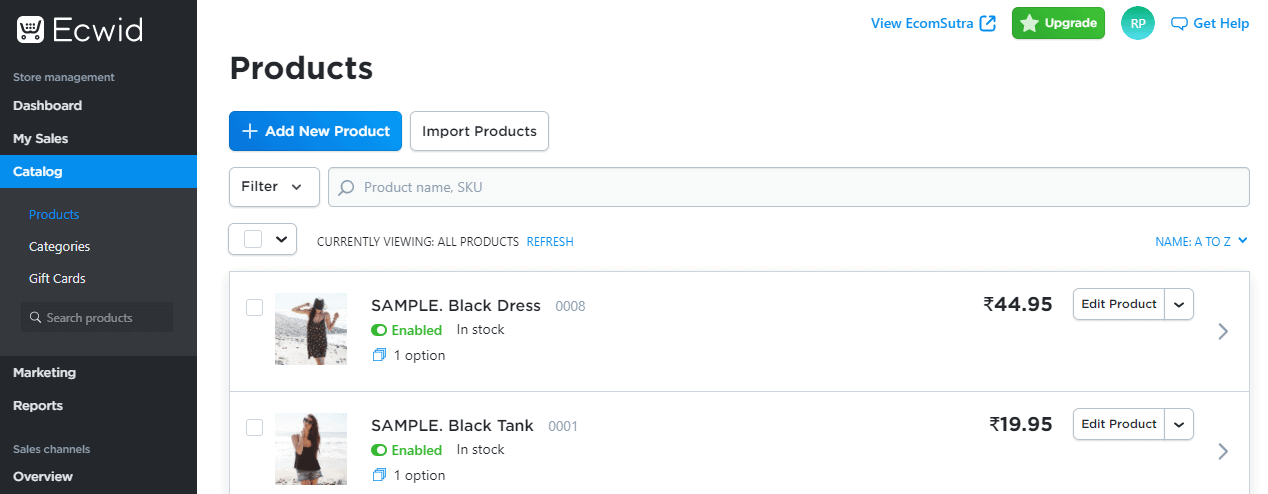Open the SAMPLE. Black Tank product thumbnail
The image size is (1268, 494).
click(x=311, y=449)
